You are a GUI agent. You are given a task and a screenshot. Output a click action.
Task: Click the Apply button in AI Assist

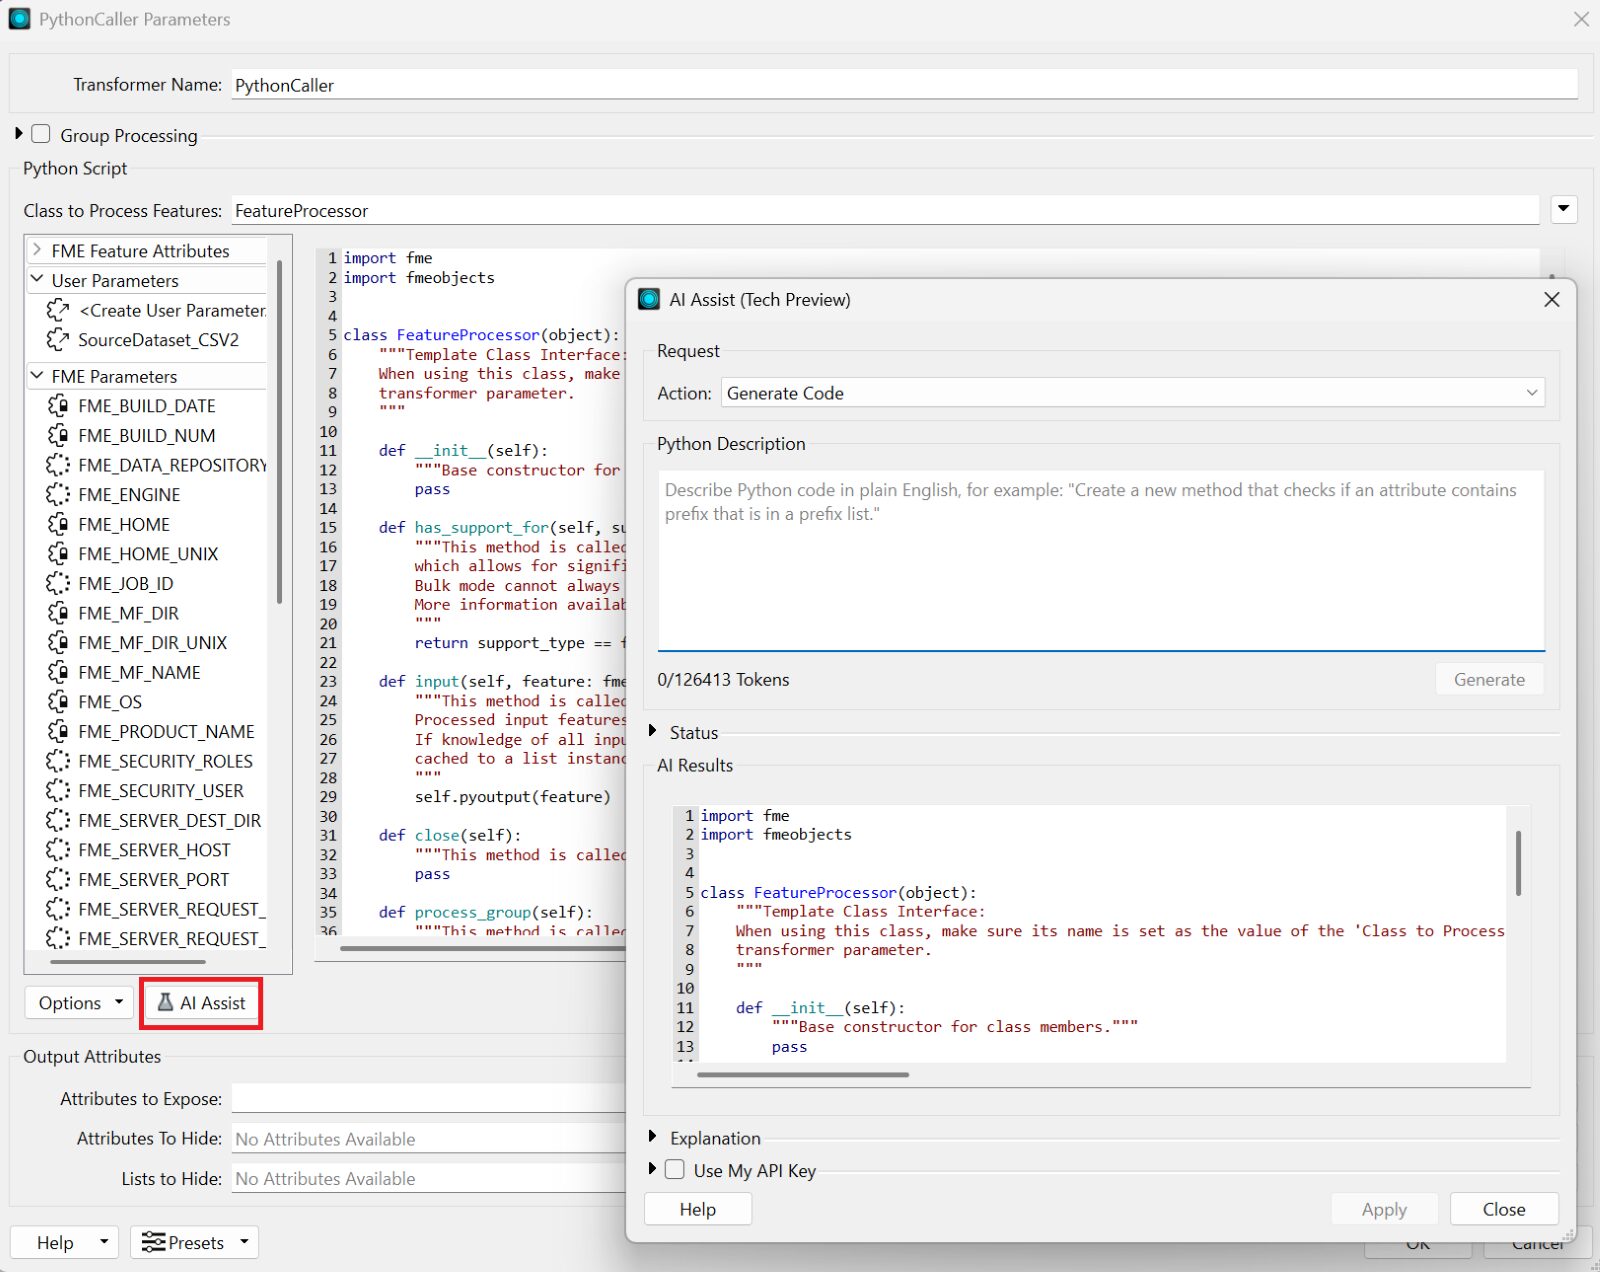point(1384,1209)
